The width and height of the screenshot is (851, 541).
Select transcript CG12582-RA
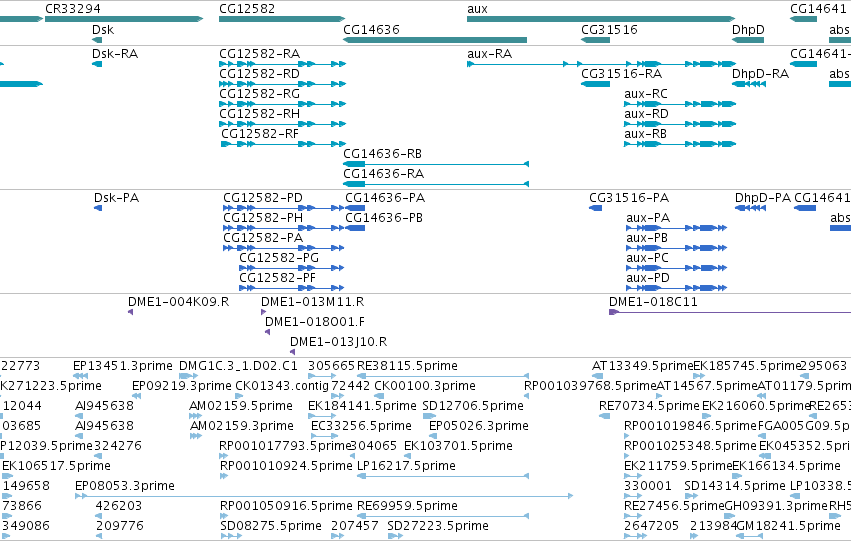coord(259,54)
